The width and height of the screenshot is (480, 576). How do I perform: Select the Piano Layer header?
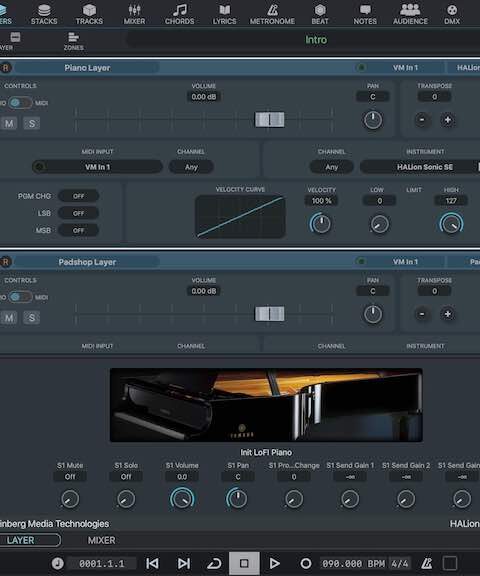[x=87, y=68]
